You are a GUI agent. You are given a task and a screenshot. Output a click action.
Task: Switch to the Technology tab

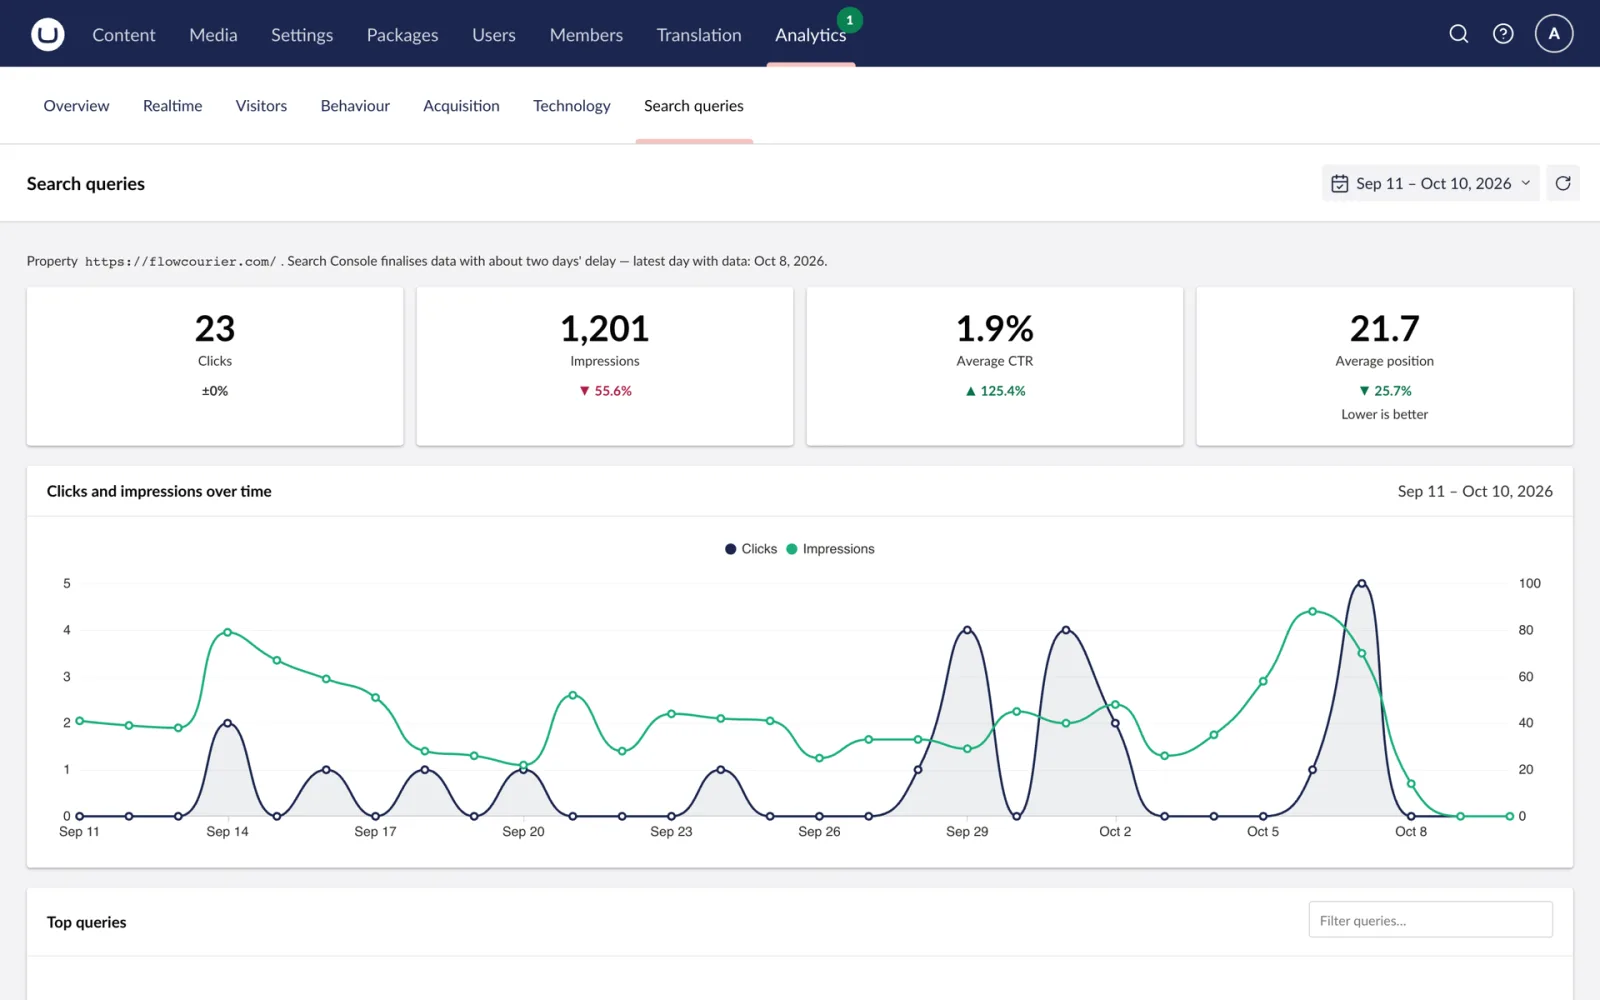click(x=571, y=106)
